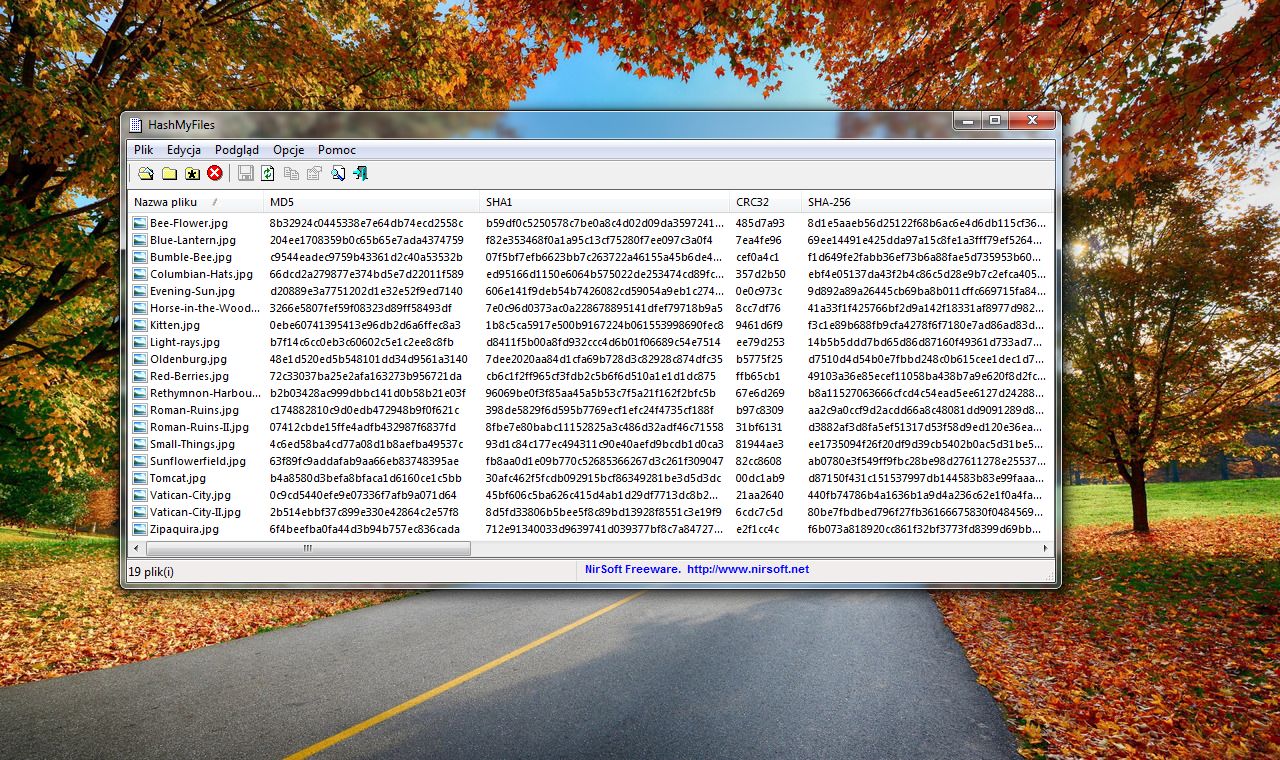The image size is (1280, 760).
Task: Click the HashMyFiles title bar app icon
Action: point(136,125)
